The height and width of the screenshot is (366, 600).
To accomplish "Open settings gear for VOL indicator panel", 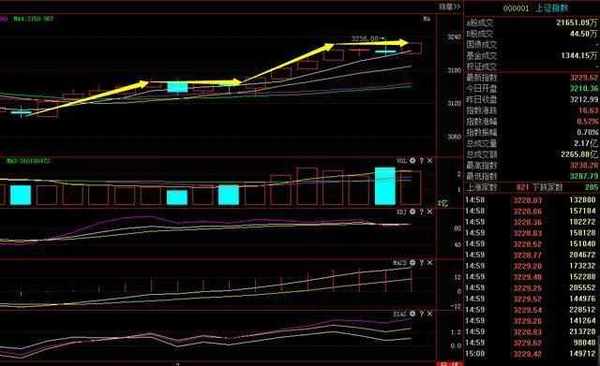I will [412, 160].
